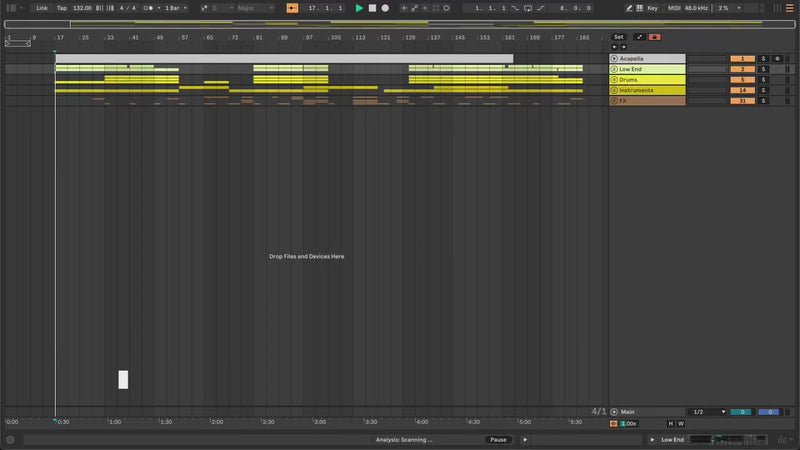Toggle the Loop switch icon
This screenshot has width=800, height=450.
(x=528, y=8)
